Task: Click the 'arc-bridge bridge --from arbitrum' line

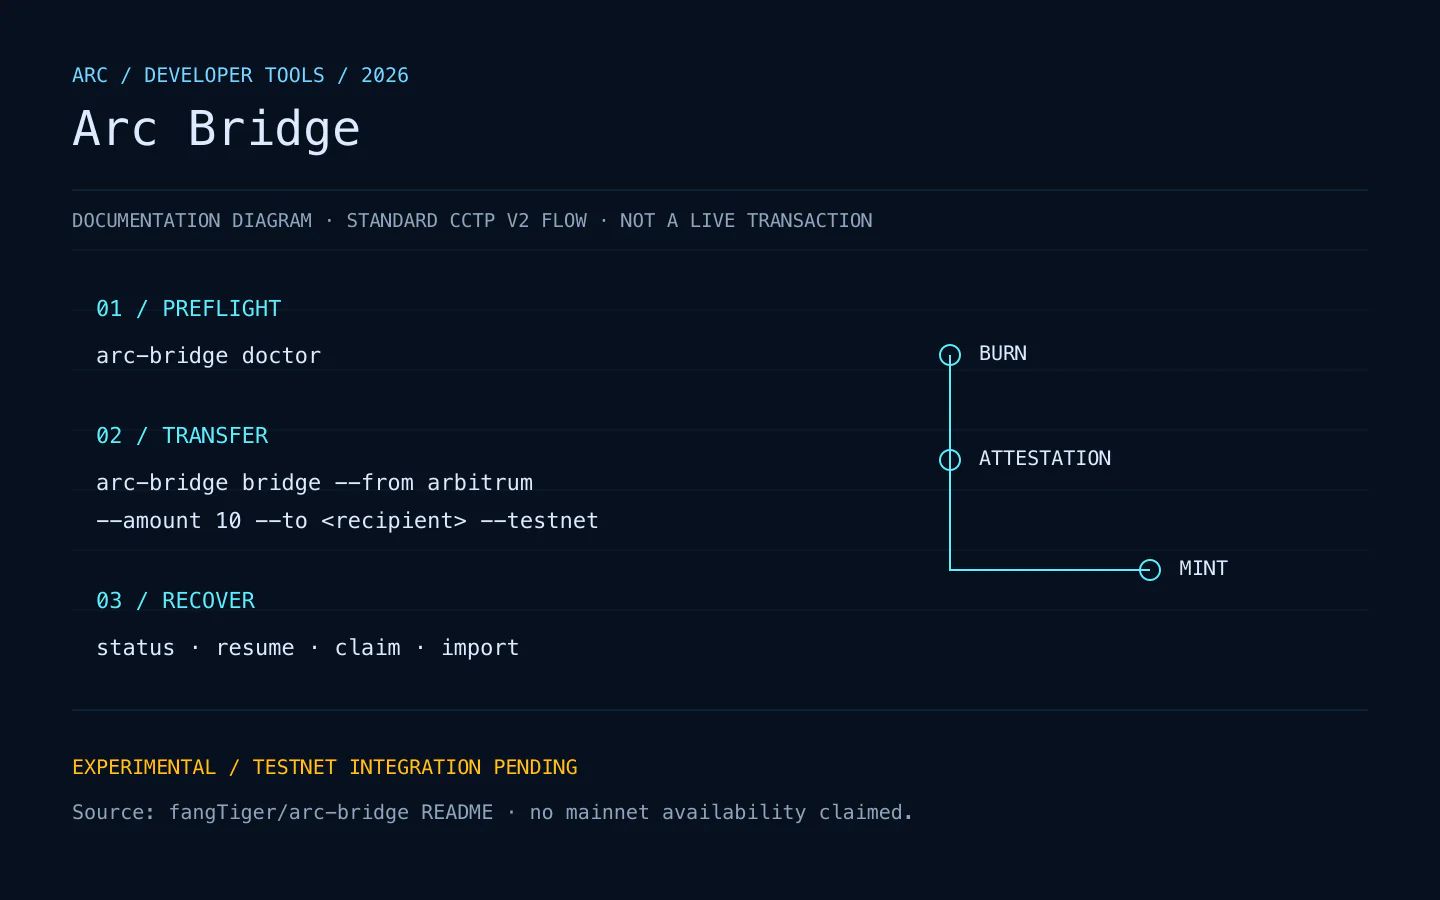Action: (x=315, y=483)
